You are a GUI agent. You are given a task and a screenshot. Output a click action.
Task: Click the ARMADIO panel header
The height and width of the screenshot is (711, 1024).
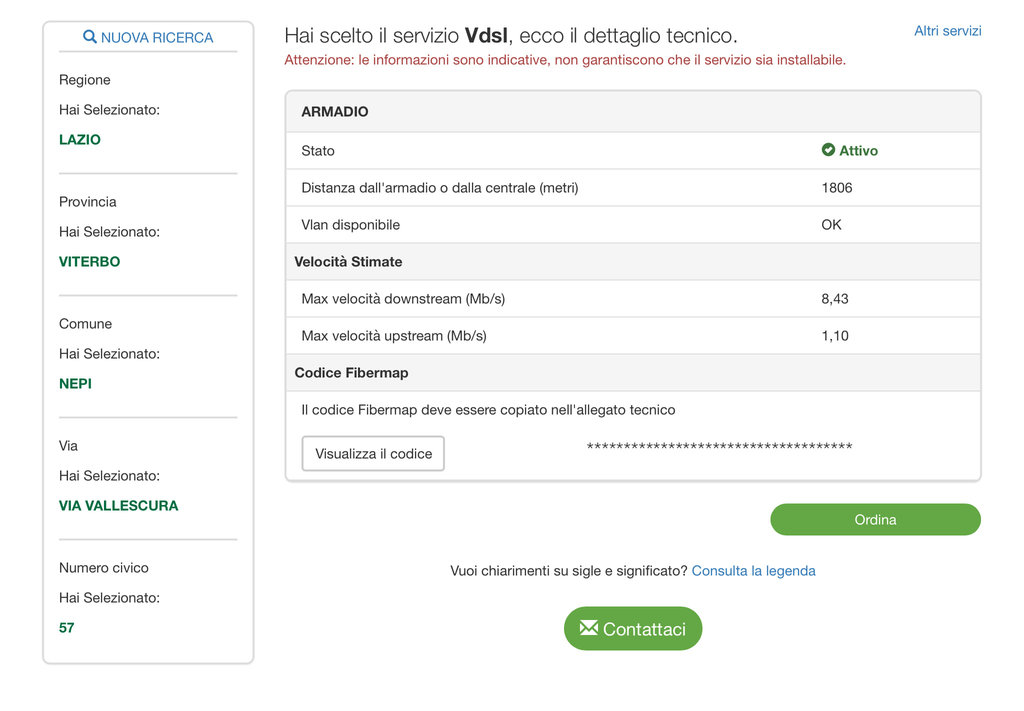coord(335,112)
